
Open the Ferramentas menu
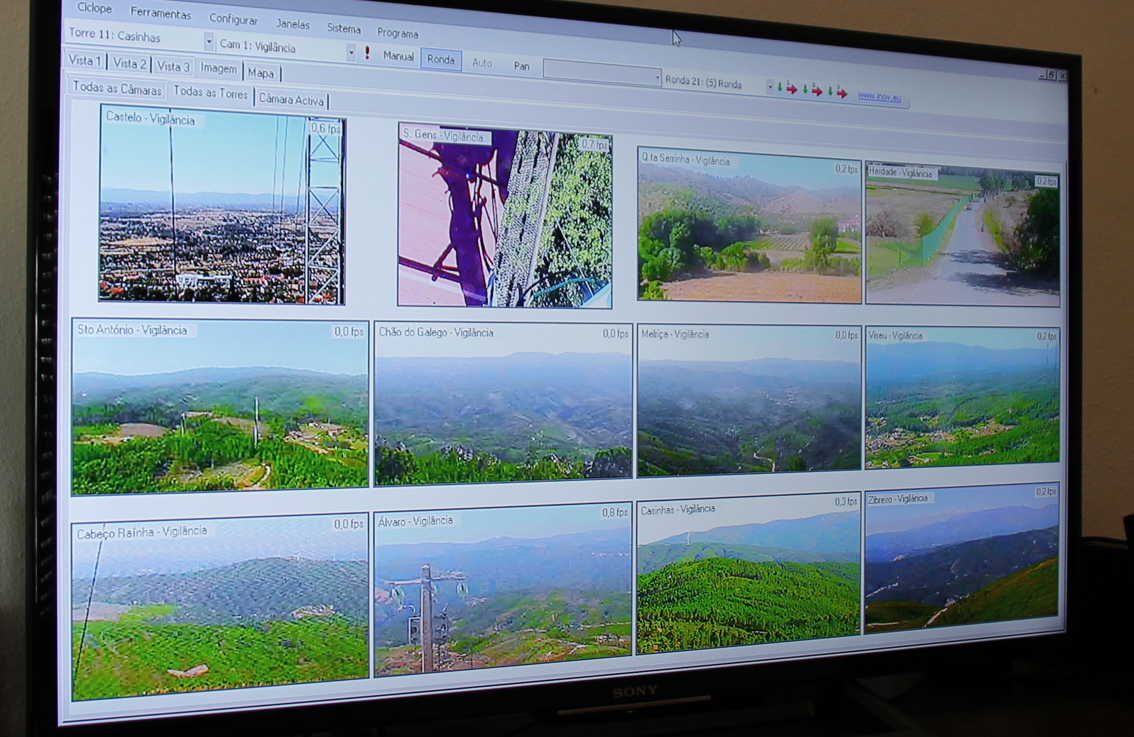(160, 14)
